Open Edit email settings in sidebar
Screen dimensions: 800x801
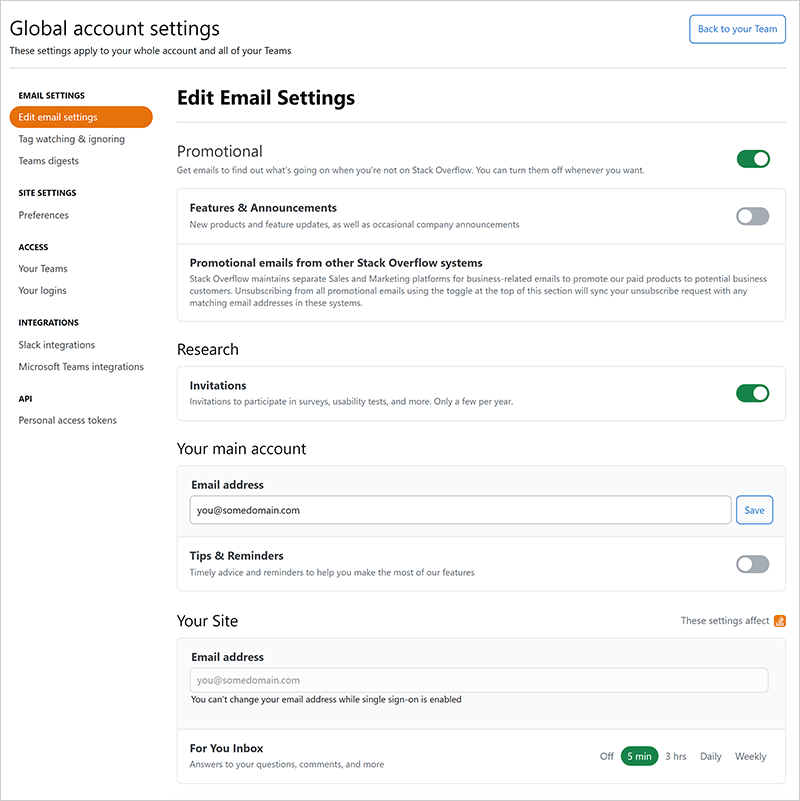click(81, 117)
